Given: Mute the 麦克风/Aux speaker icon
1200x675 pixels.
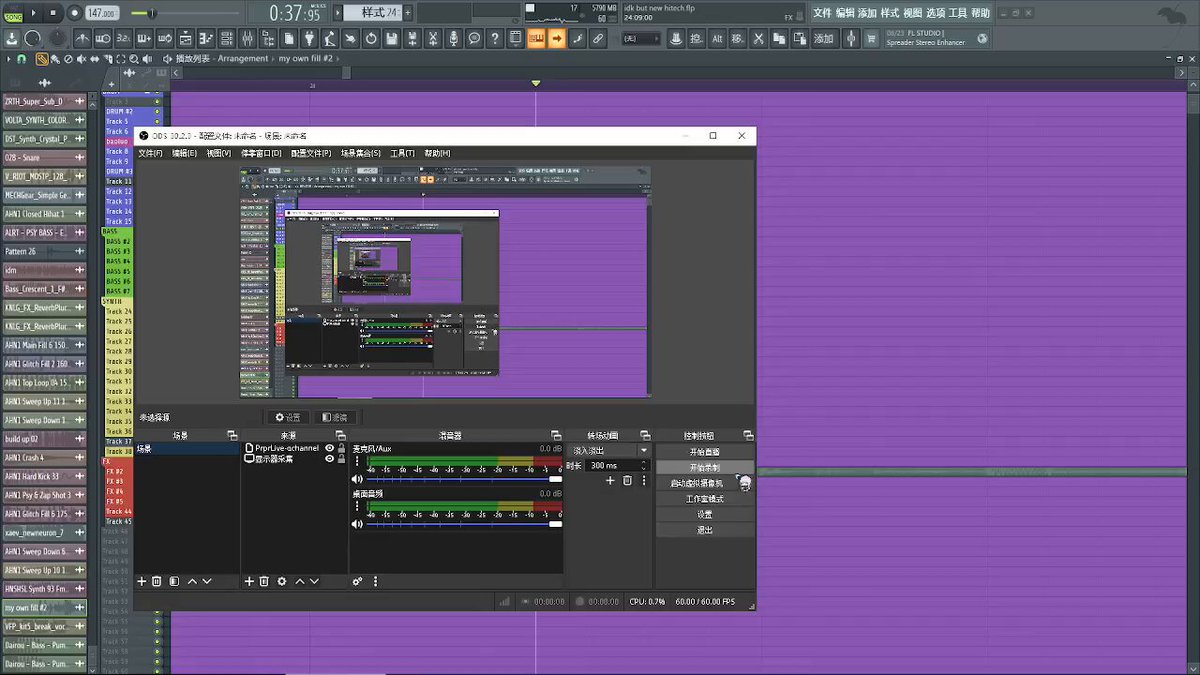Looking at the screenshot, I should coord(357,479).
